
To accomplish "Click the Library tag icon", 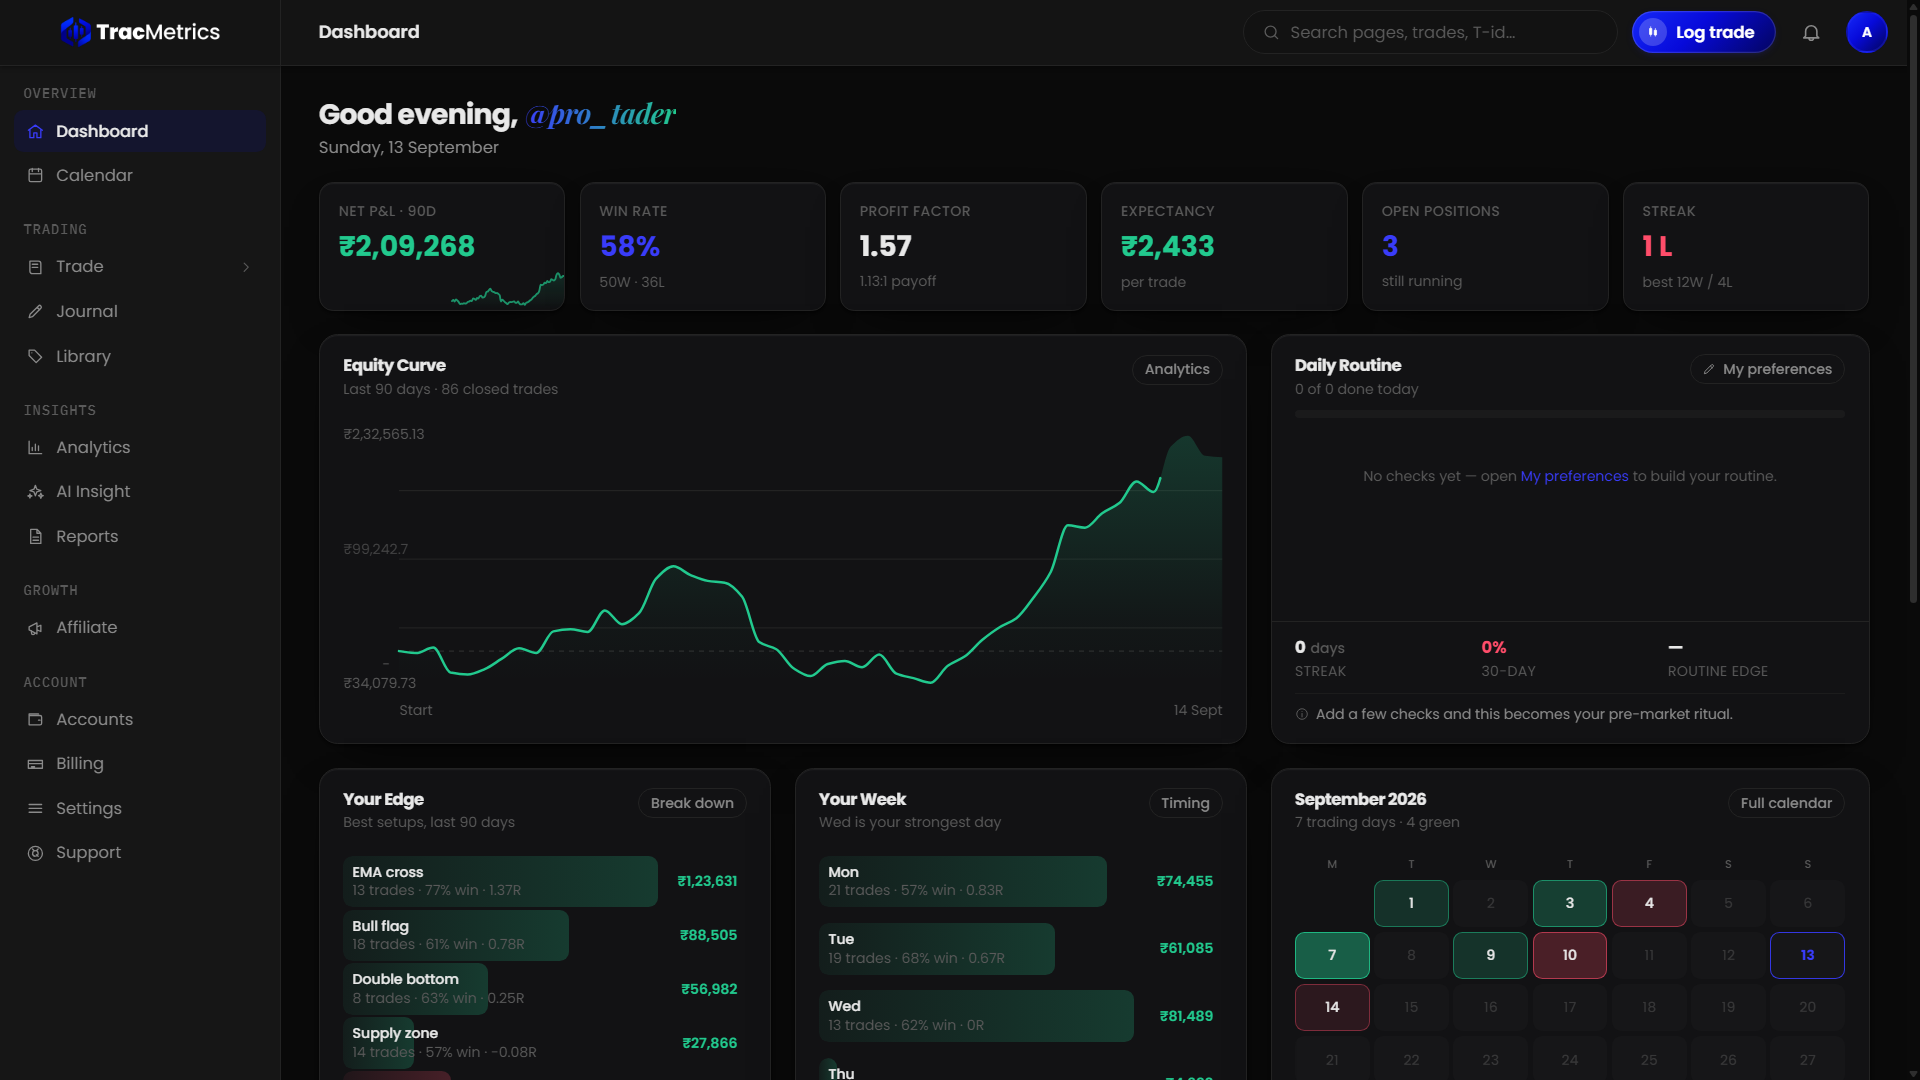I will click(x=35, y=356).
